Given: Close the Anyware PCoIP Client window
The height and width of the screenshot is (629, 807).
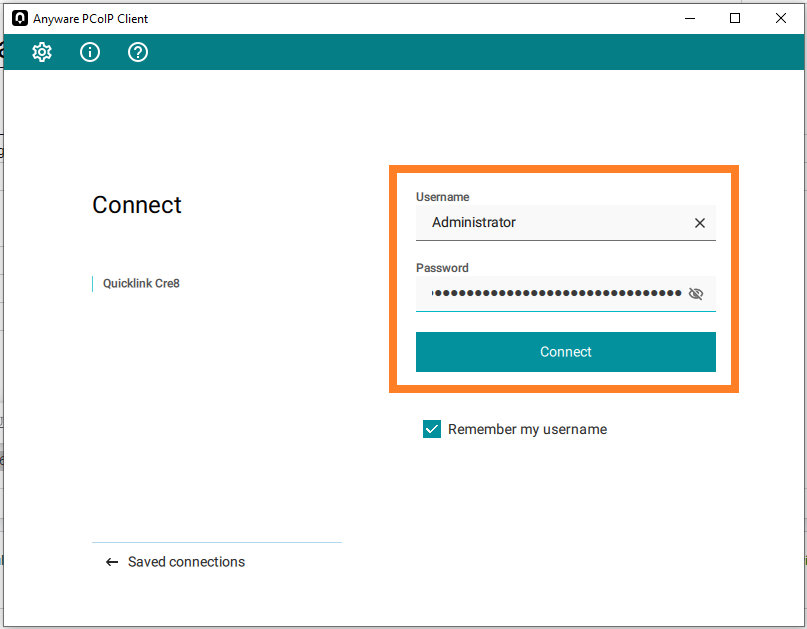Looking at the screenshot, I should point(781,19).
